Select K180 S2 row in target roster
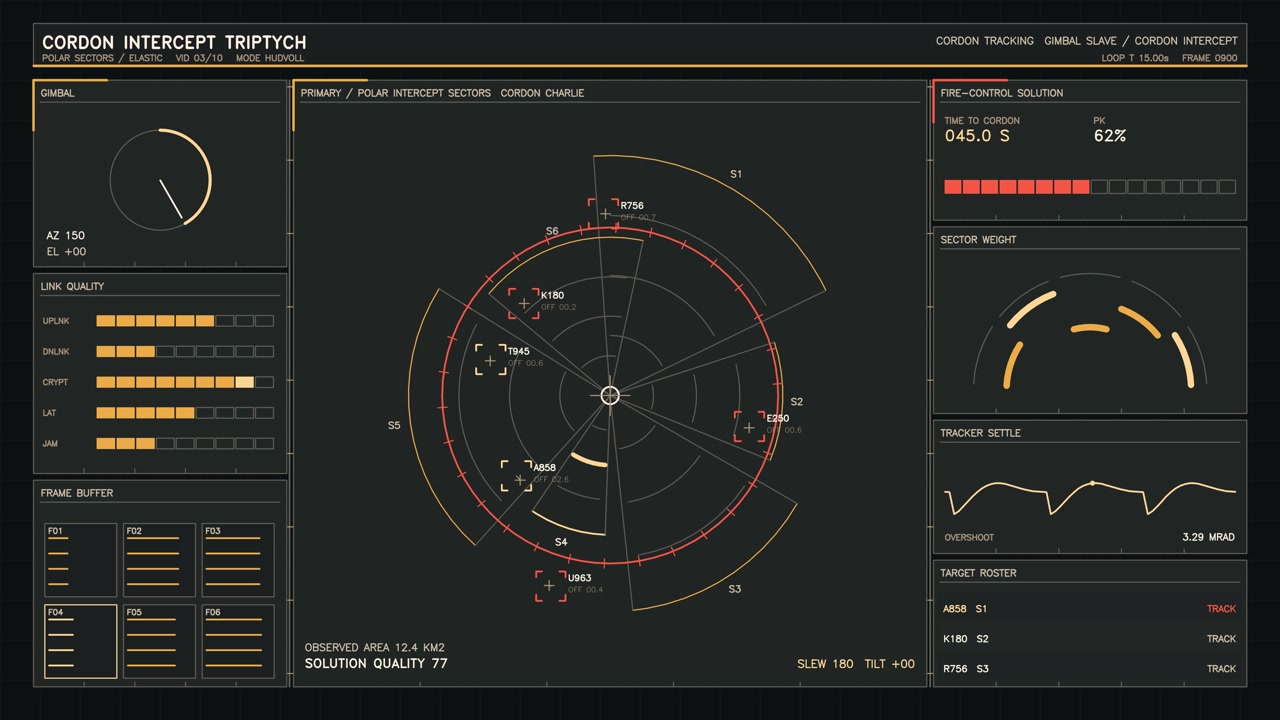Image resolution: width=1280 pixels, height=720 pixels. click(1089, 638)
